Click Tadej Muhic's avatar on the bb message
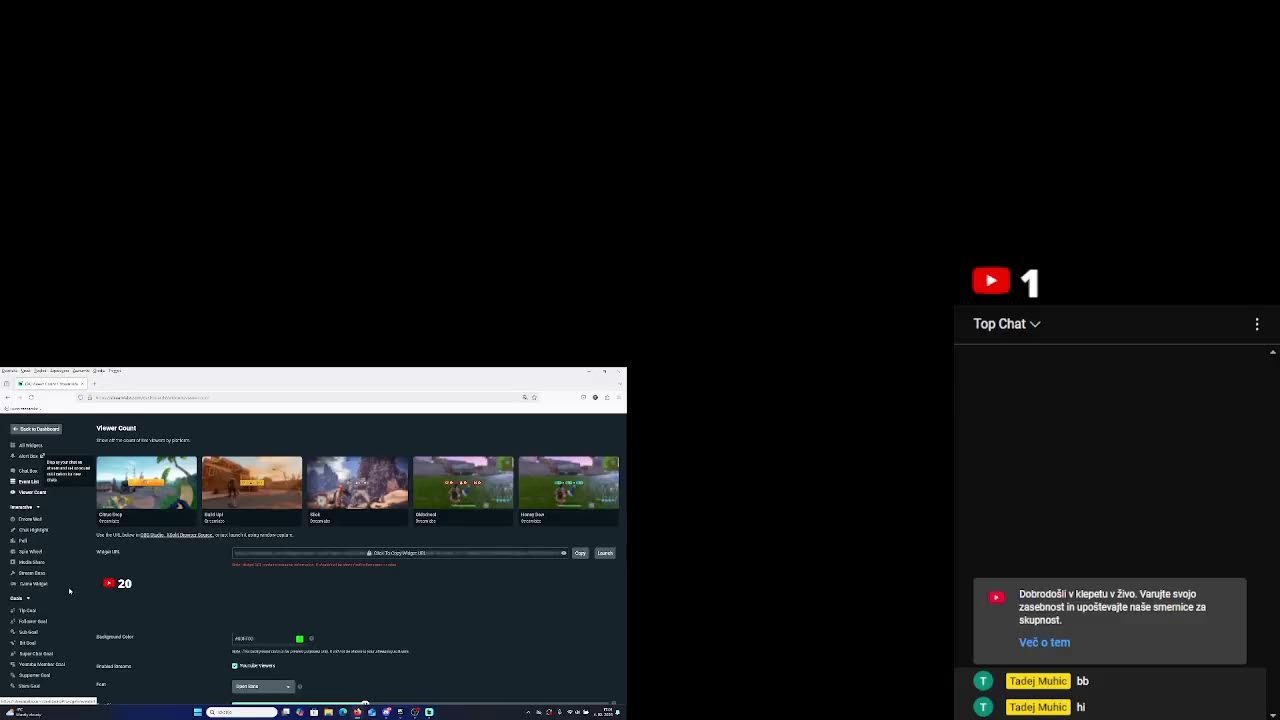1280x720 pixels. pos(984,681)
